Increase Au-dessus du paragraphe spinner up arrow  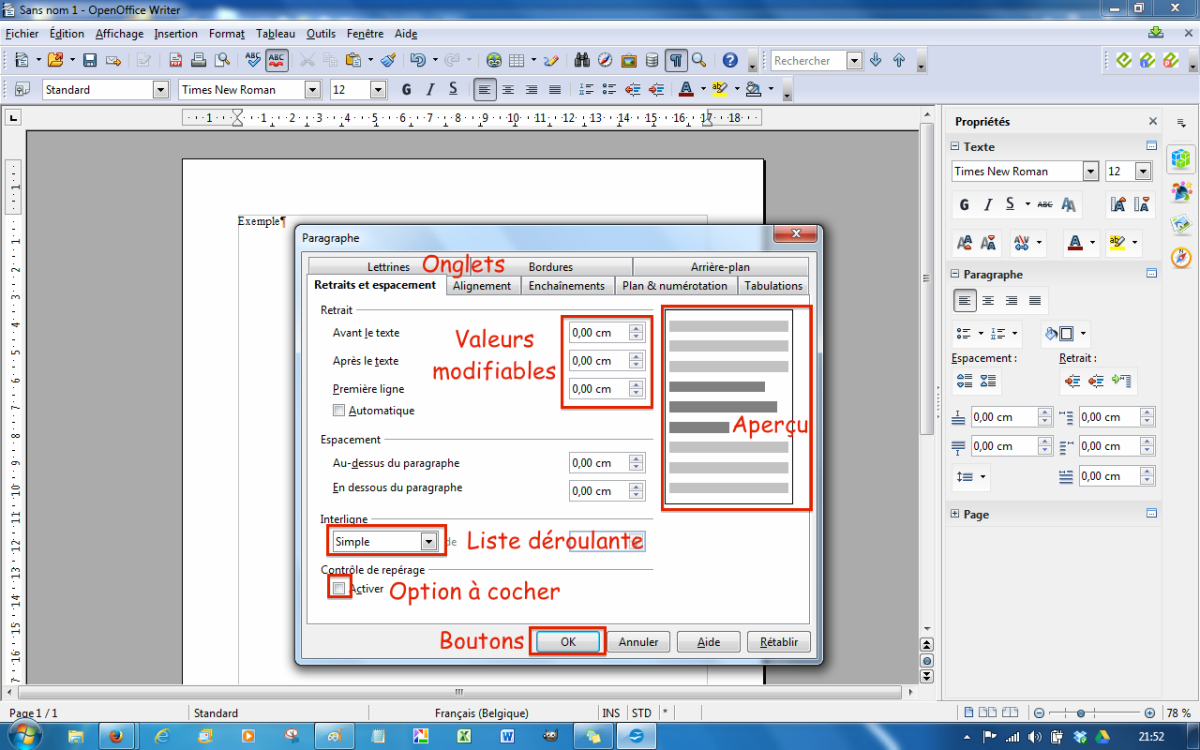click(636, 458)
